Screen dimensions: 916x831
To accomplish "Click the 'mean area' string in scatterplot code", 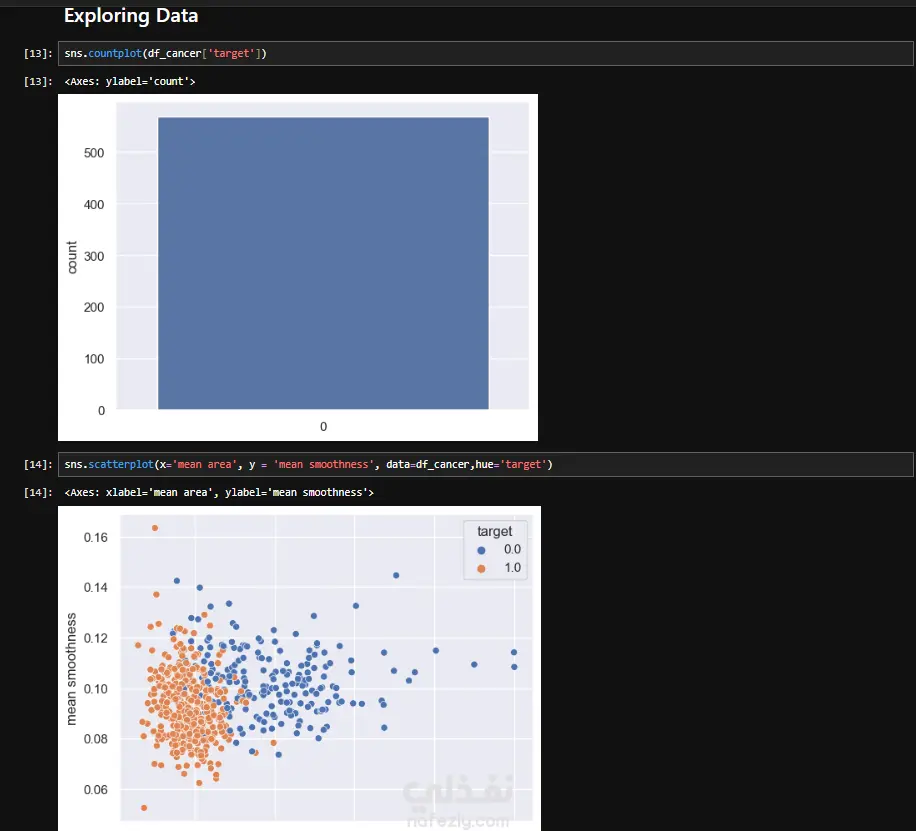I will pos(204,464).
